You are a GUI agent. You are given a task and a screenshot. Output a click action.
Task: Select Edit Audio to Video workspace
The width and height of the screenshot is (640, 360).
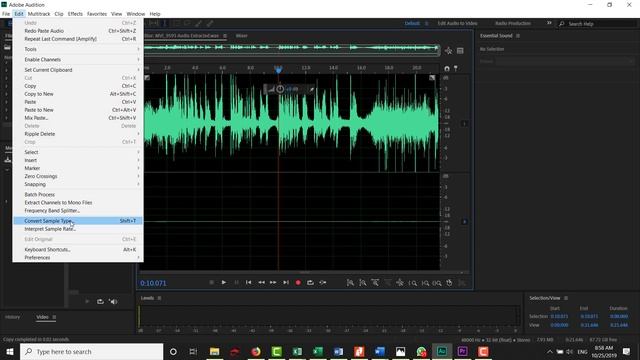pyautogui.click(x=457, y=23)
